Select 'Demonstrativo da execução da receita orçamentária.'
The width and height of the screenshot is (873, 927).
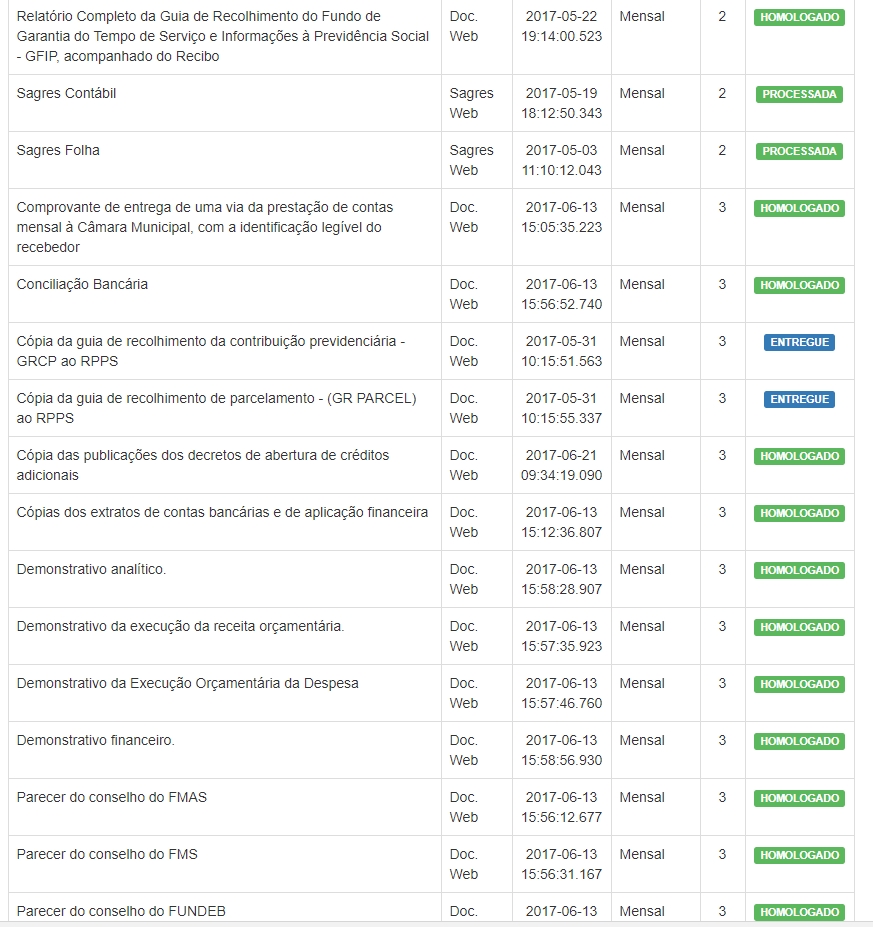[x=180, y=626]
